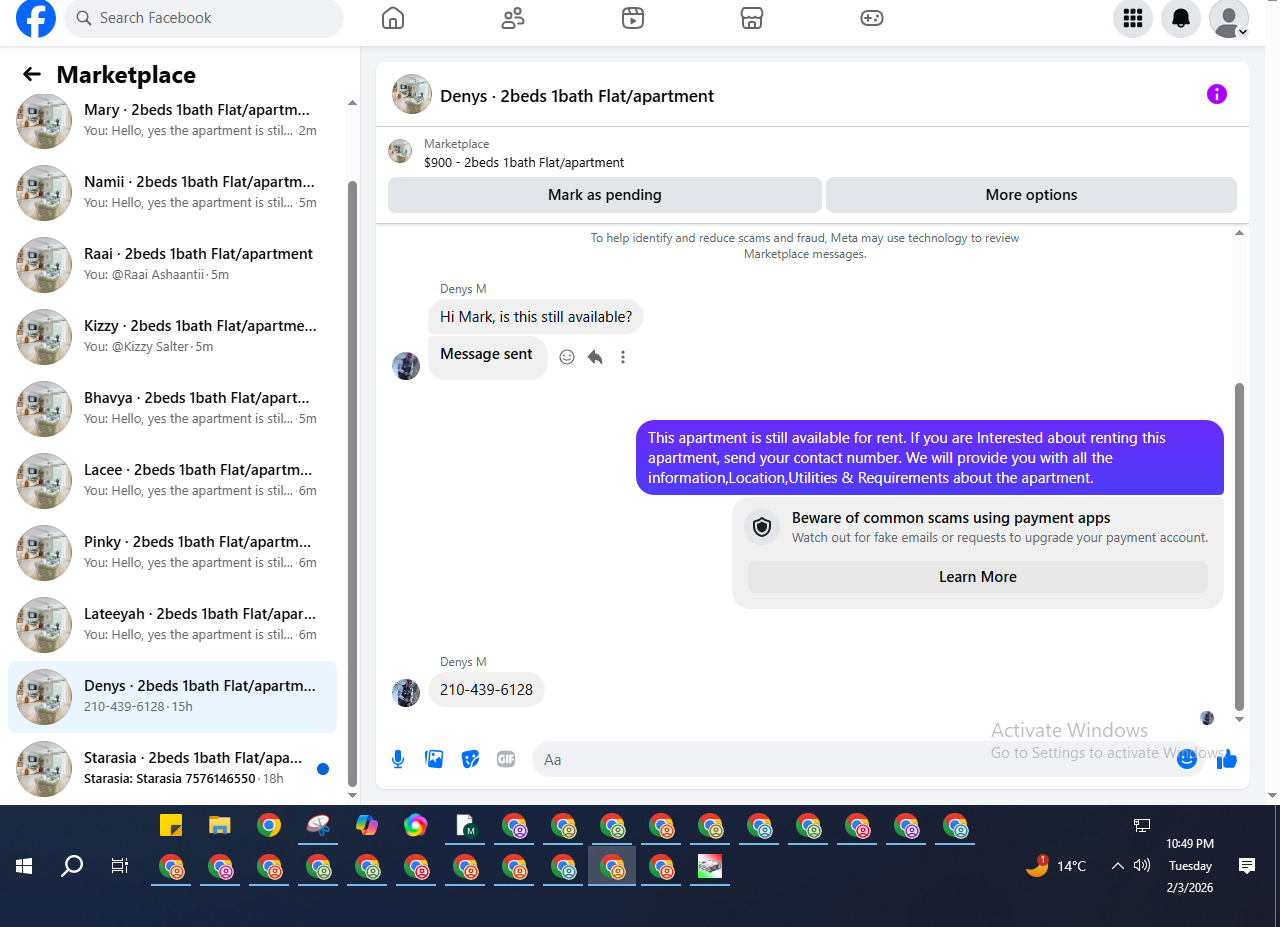Screen dimensions: 1280x927
Task: Send a voice clip with microphone icon
Action: [398, 759]
